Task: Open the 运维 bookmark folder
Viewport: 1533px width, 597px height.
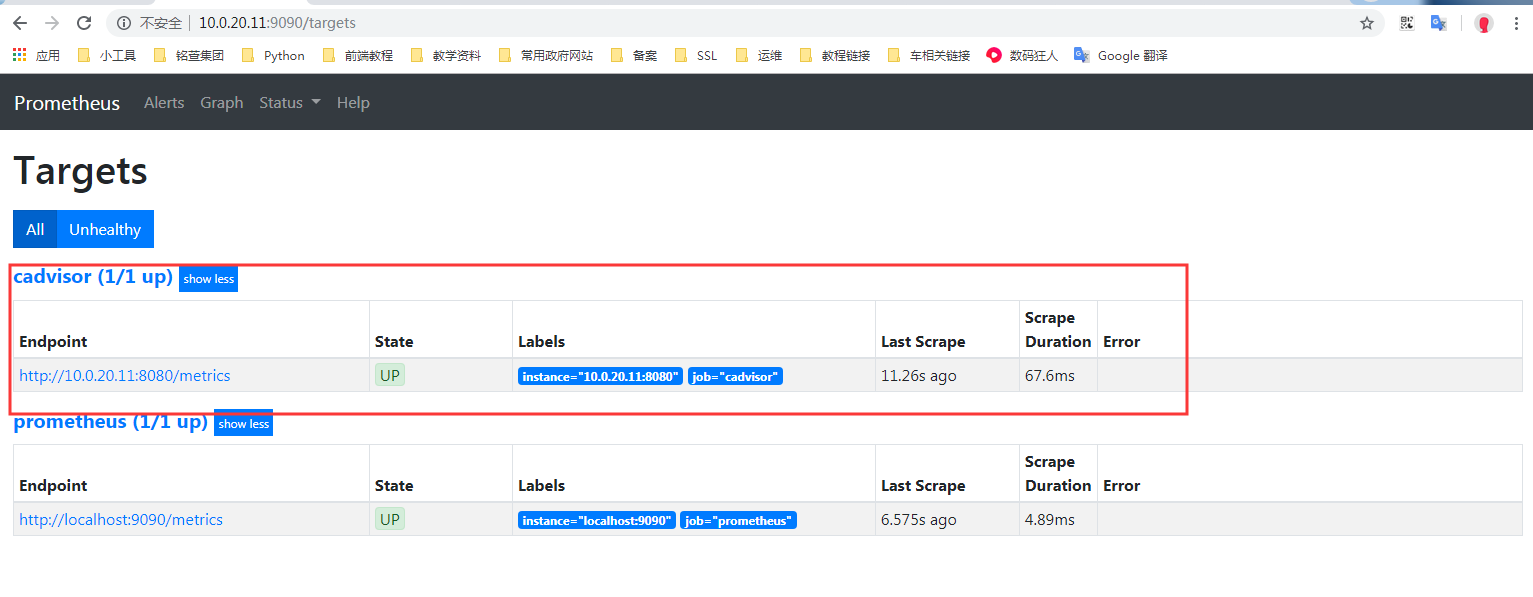Action: click(x=758, y=56)
